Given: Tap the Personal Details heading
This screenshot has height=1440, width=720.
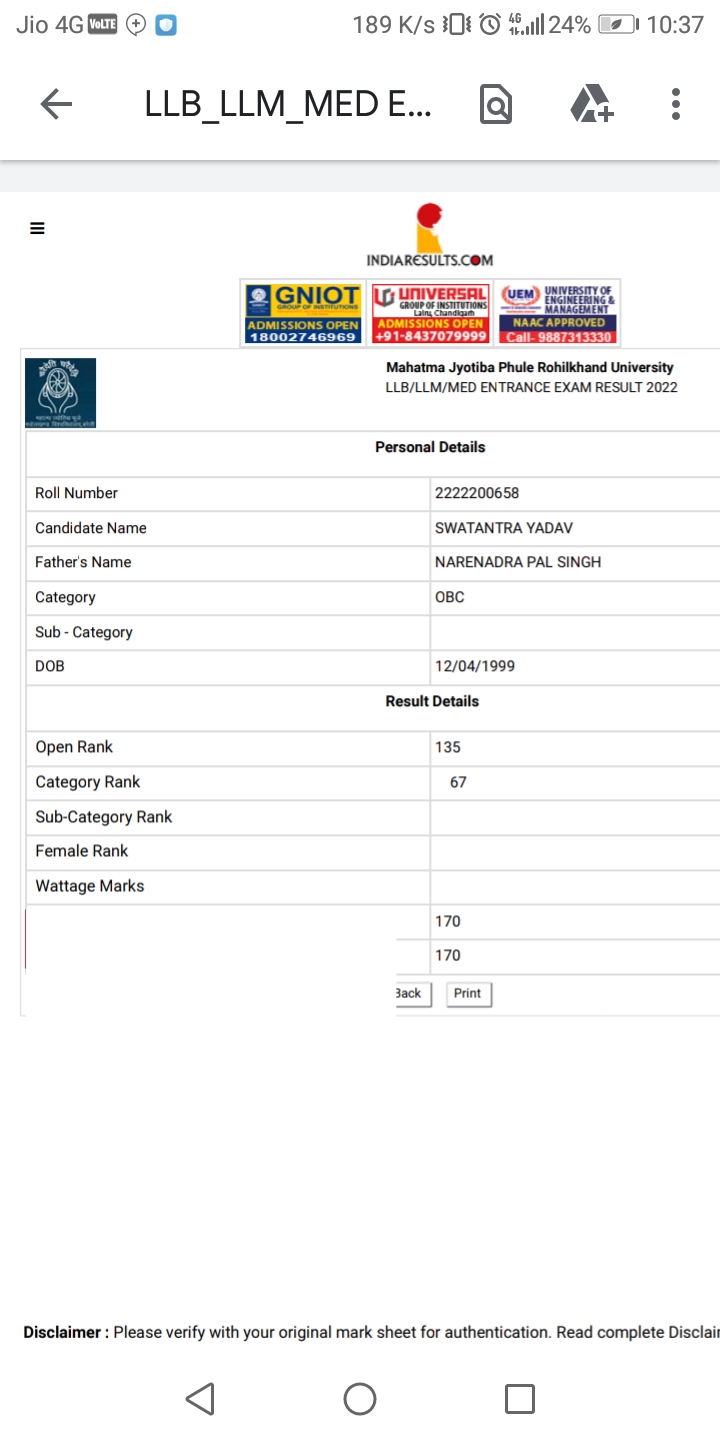Looking at the screenshot, I should point(430,447).
